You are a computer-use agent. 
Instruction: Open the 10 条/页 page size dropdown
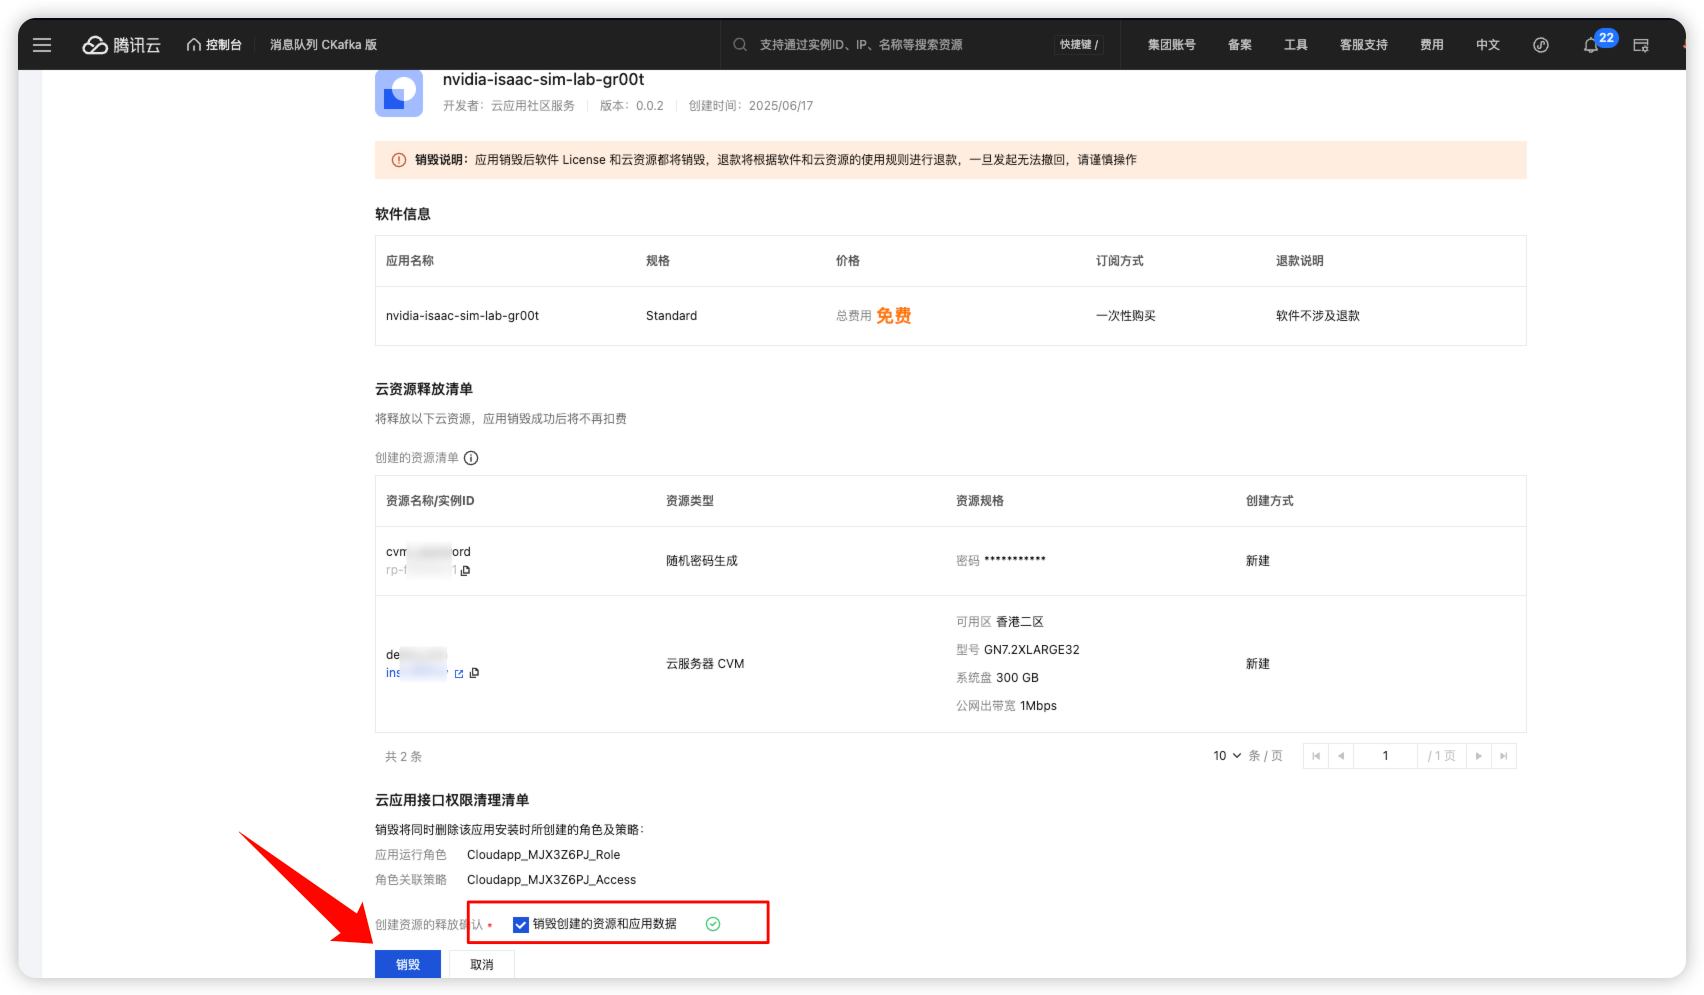(1227, 756)
